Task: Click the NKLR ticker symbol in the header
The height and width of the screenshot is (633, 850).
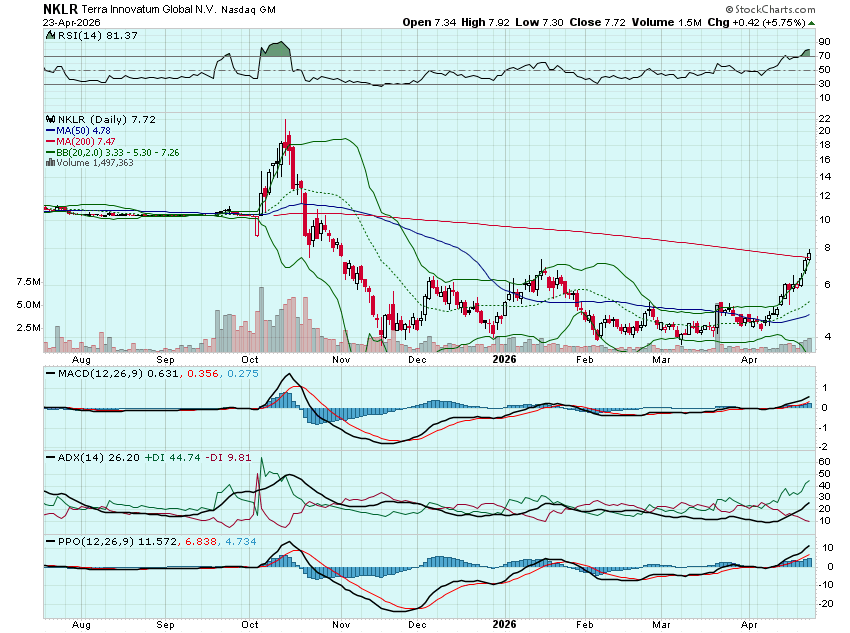Action: [61, 9]
